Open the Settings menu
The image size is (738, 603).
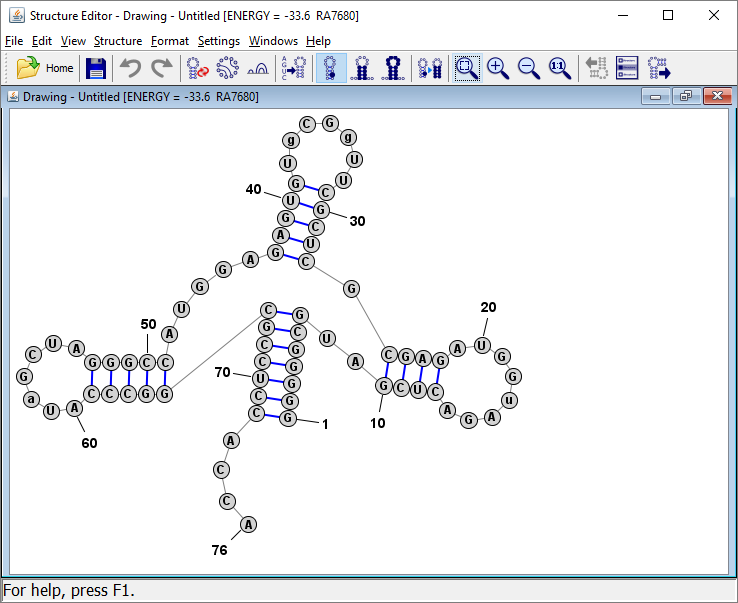point(218,41)
